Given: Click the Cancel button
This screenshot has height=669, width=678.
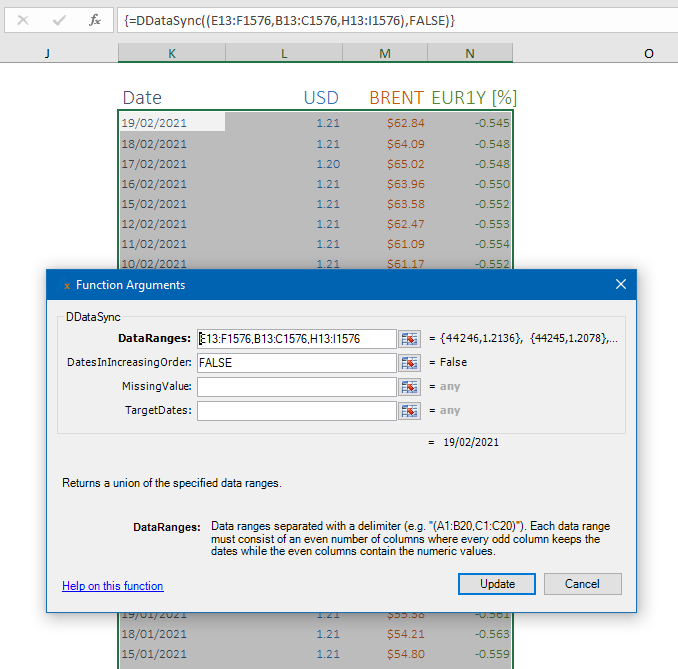Looking at the screenshot, I should pos(582,584).
